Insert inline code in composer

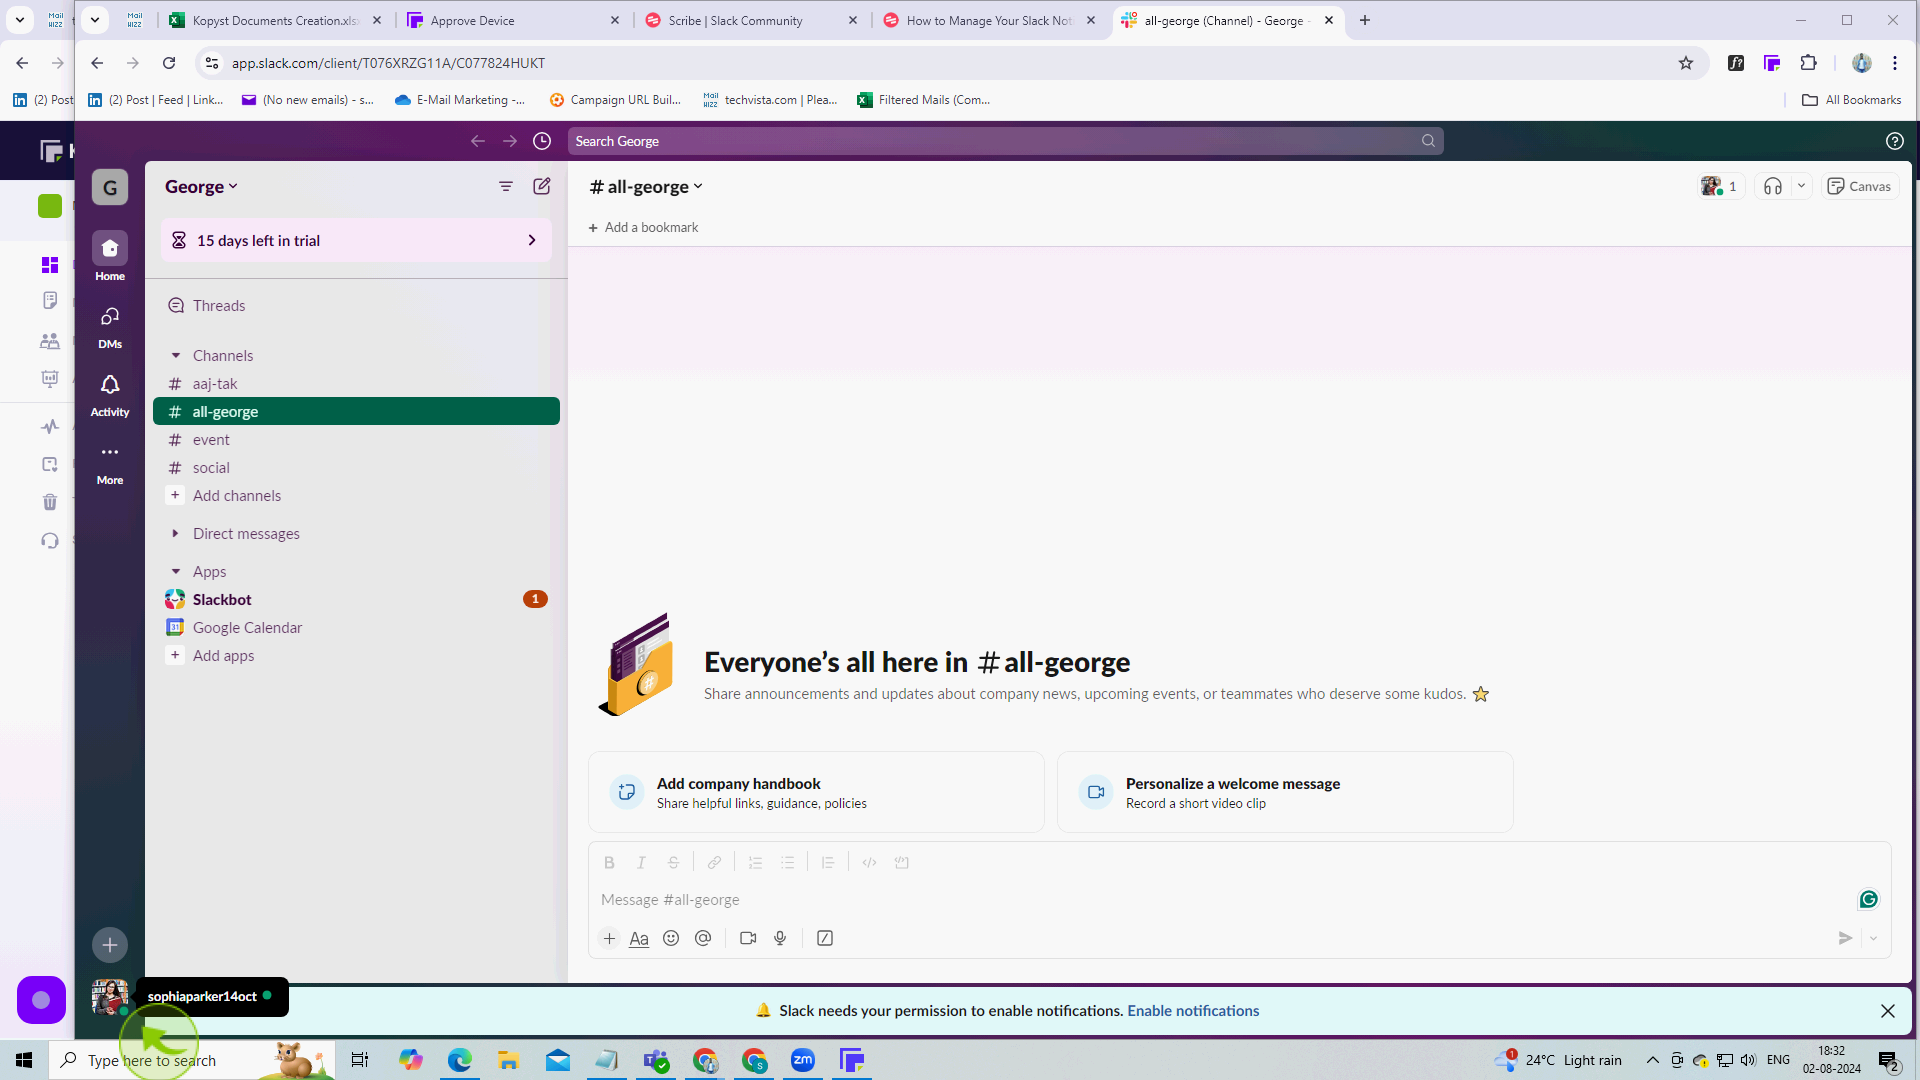coord(869,862)
